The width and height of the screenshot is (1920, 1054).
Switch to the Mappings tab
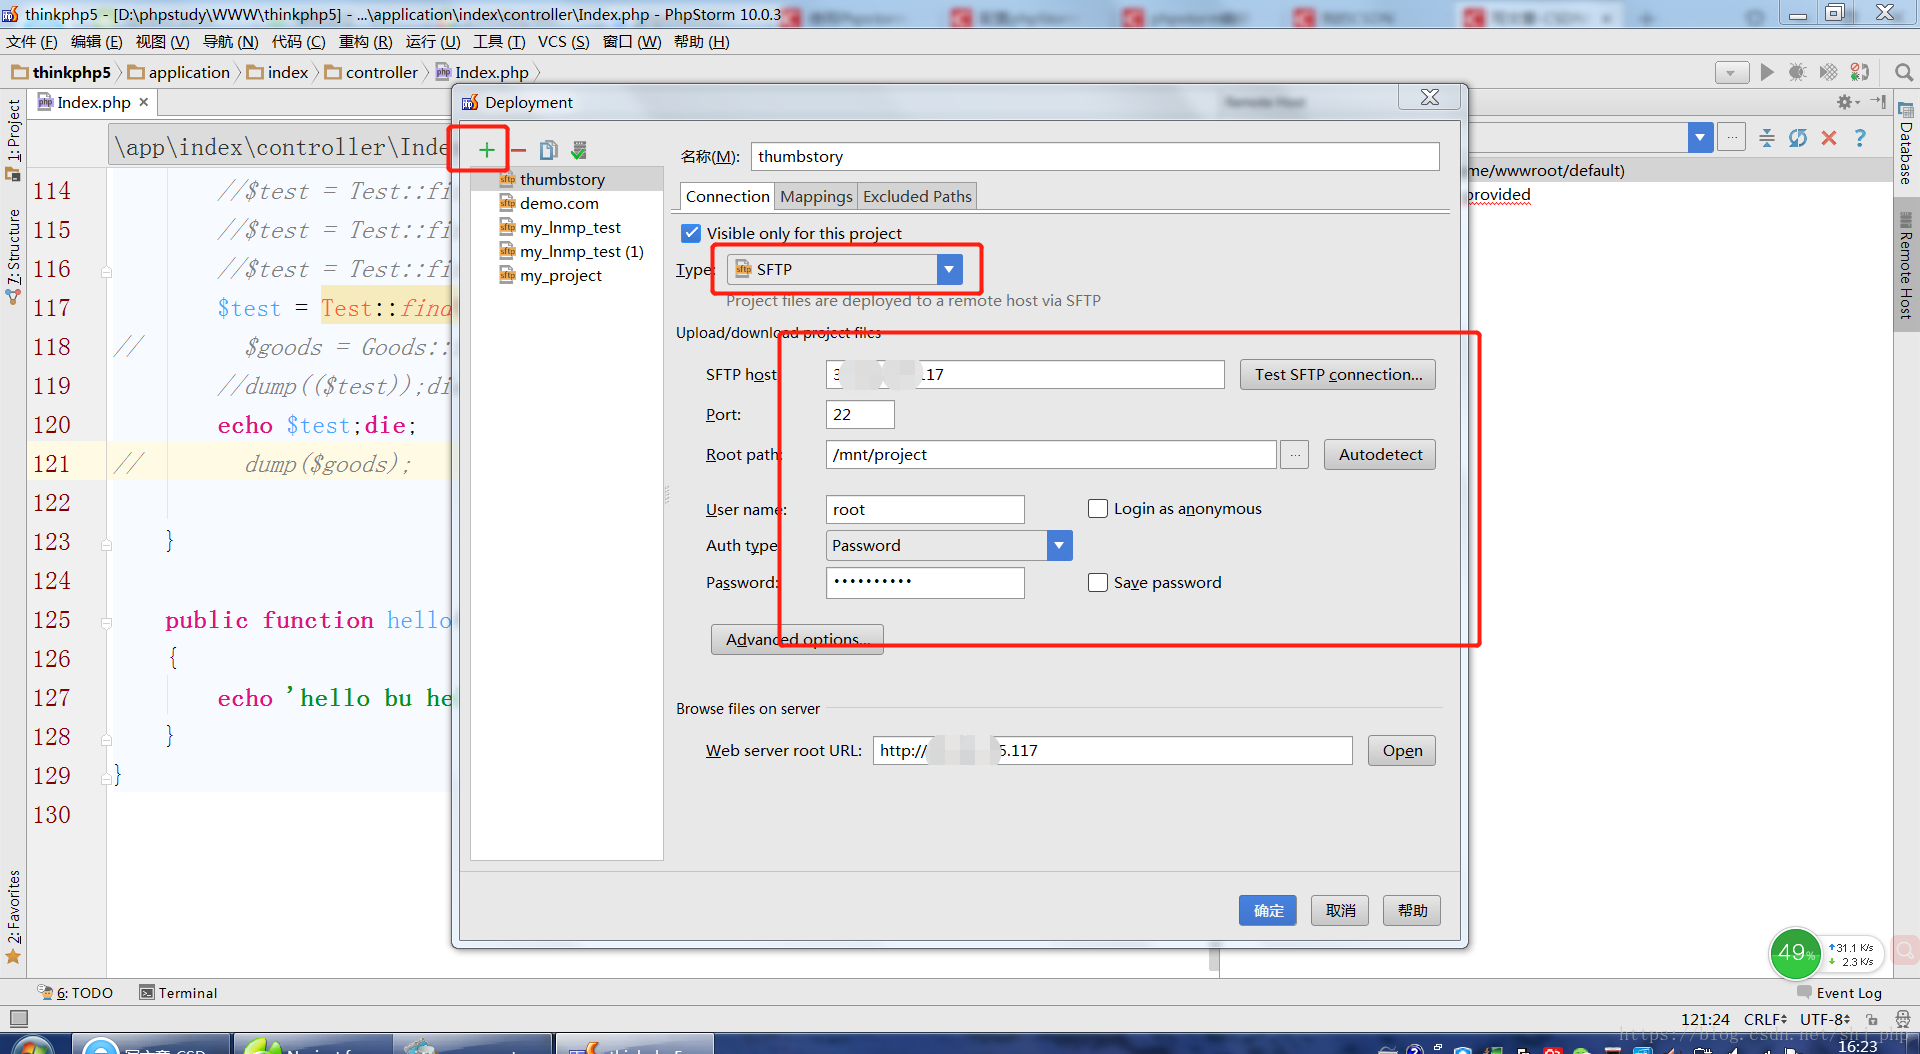[816, 196]
